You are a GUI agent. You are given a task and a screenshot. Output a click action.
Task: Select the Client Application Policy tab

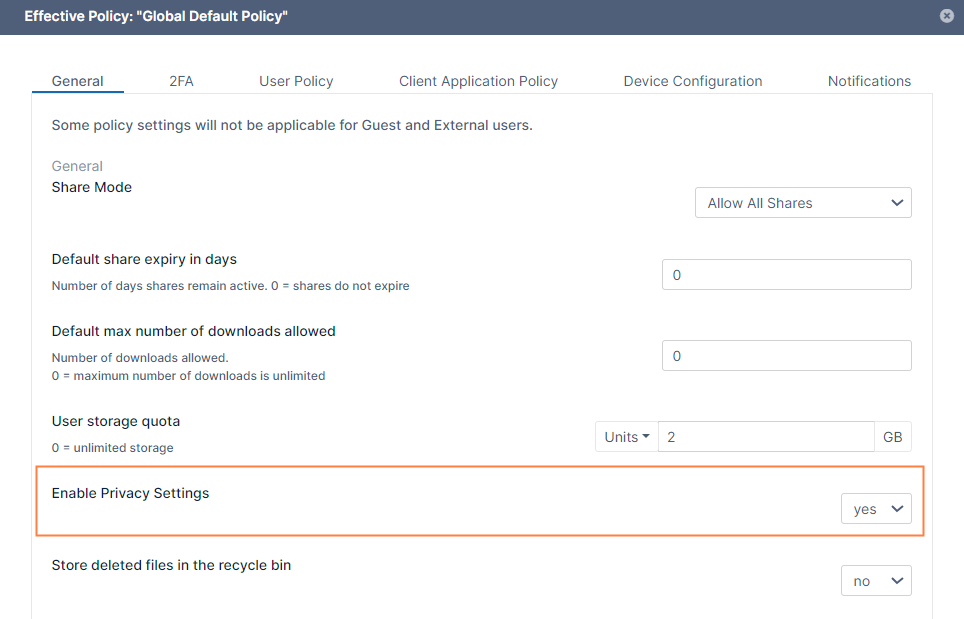coord(478,81)
